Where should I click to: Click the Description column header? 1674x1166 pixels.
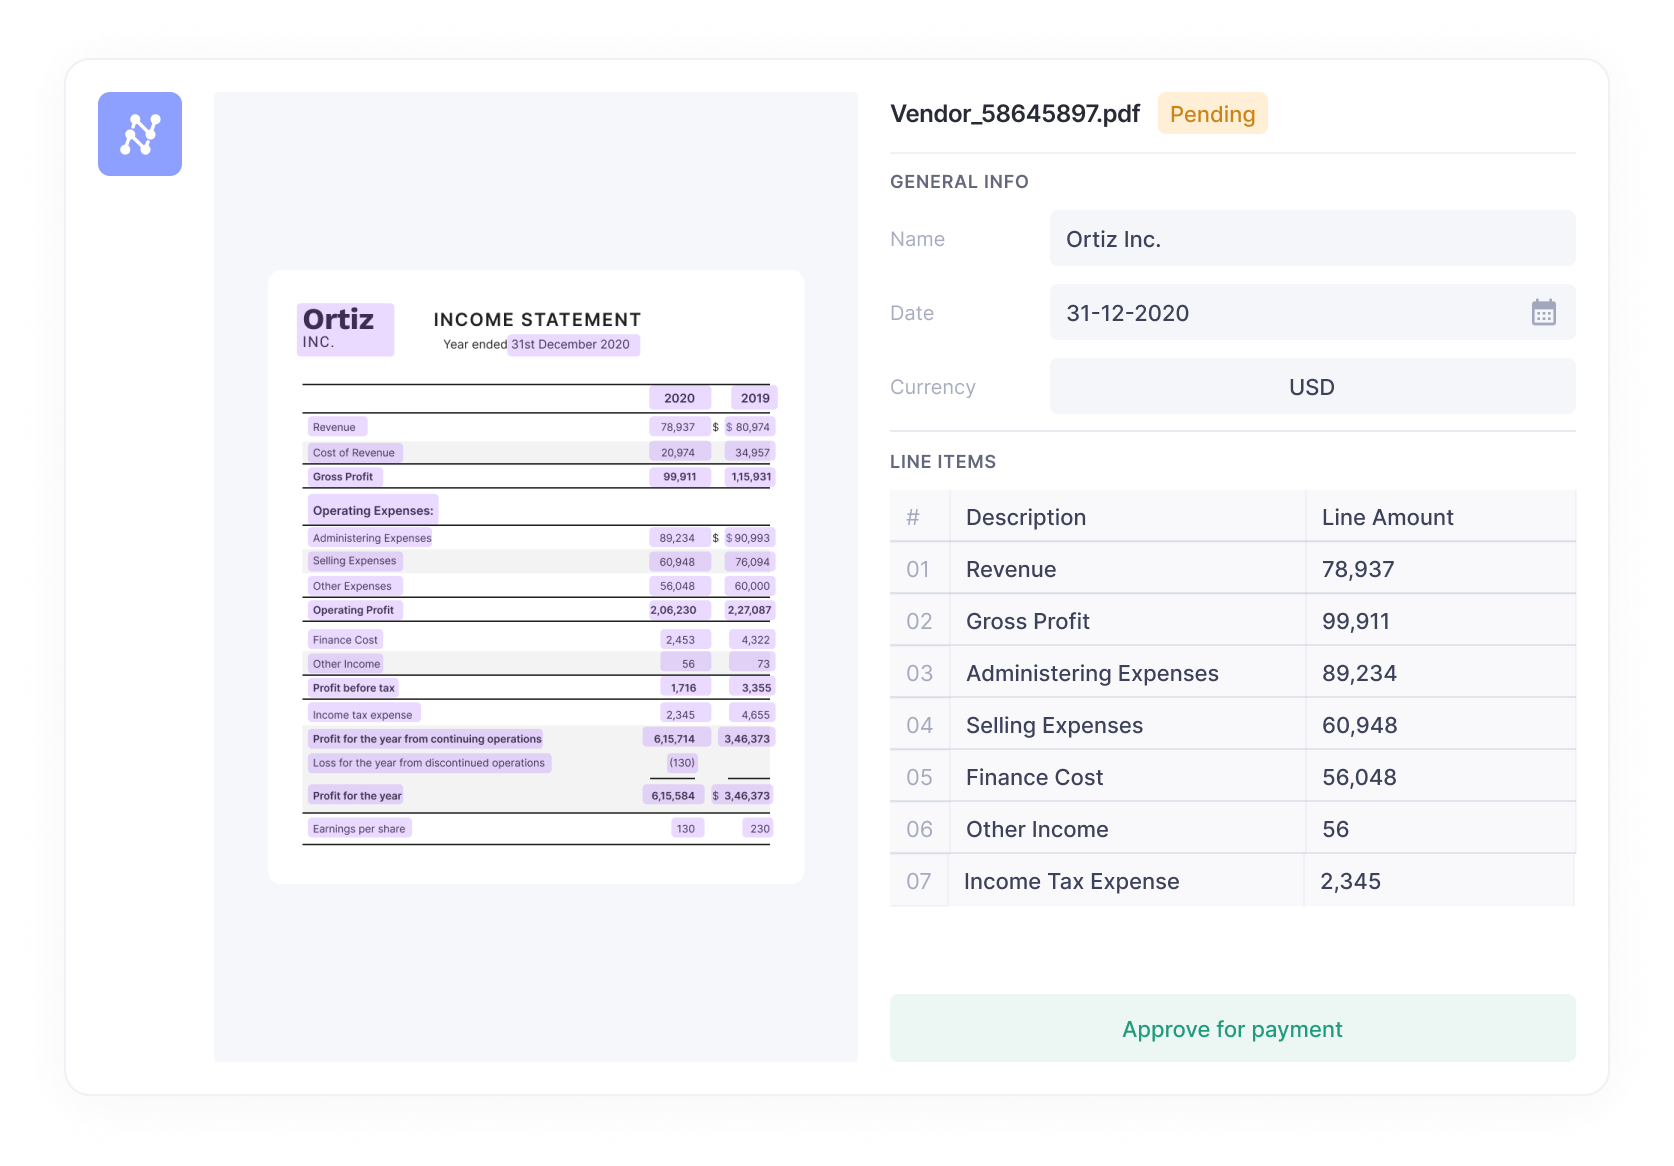[x=1025, y=517]
